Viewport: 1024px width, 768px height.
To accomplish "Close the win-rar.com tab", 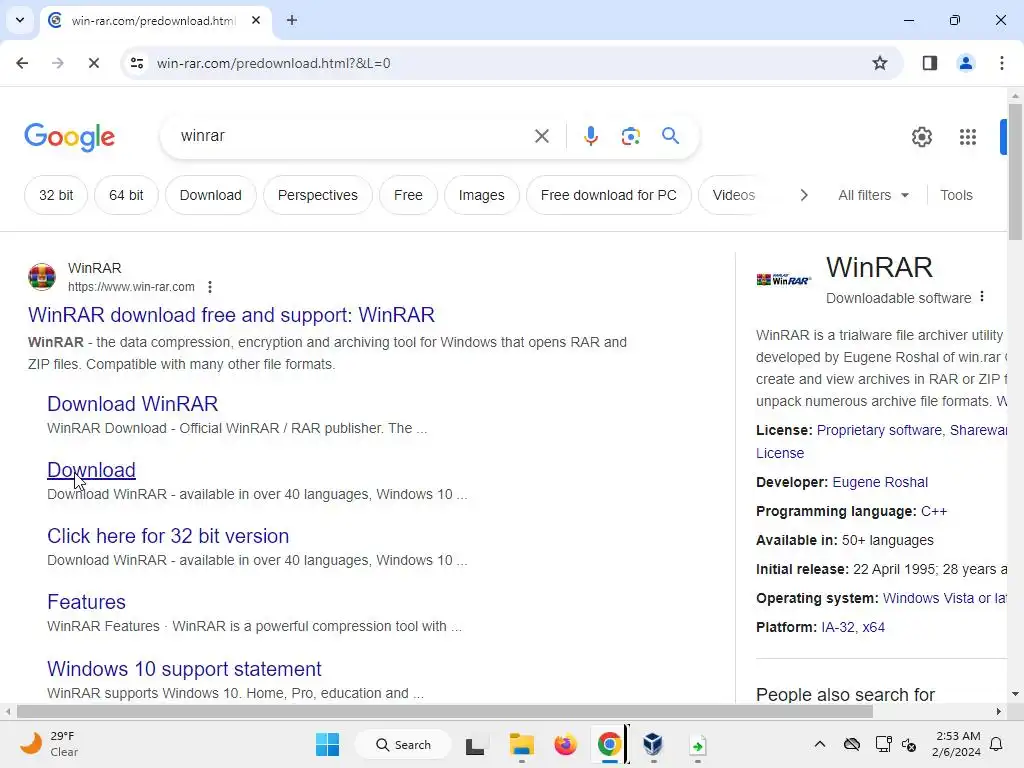I will click(x=256, y=20).
